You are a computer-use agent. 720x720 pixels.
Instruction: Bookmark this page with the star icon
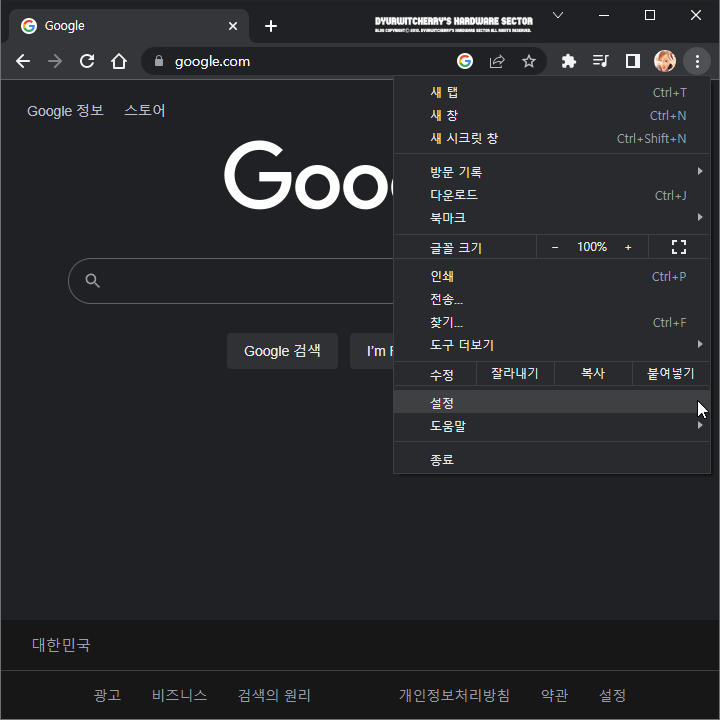(529, 61)
